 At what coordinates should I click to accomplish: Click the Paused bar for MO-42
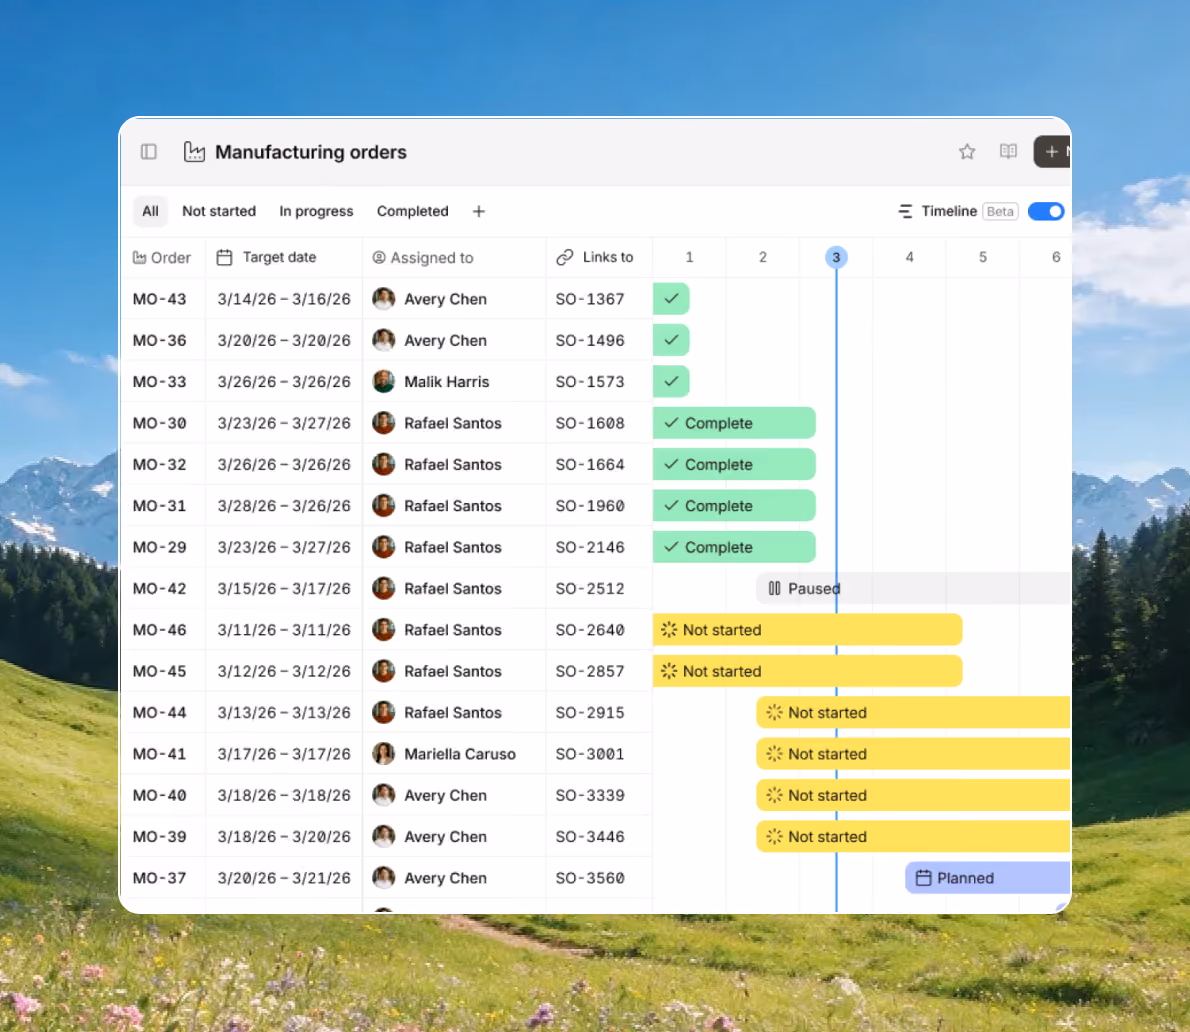(913, 588)
